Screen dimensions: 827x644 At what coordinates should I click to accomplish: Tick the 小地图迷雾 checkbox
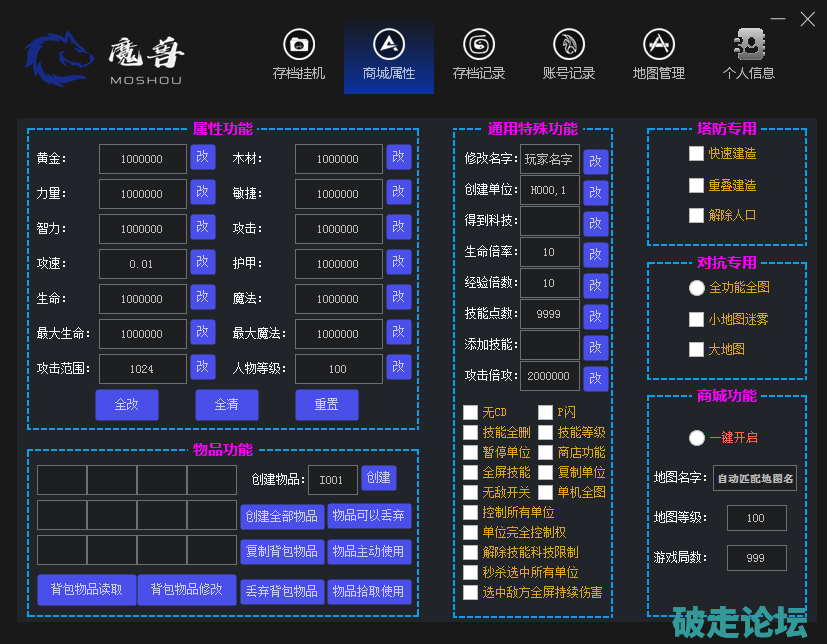coord(697,320)
